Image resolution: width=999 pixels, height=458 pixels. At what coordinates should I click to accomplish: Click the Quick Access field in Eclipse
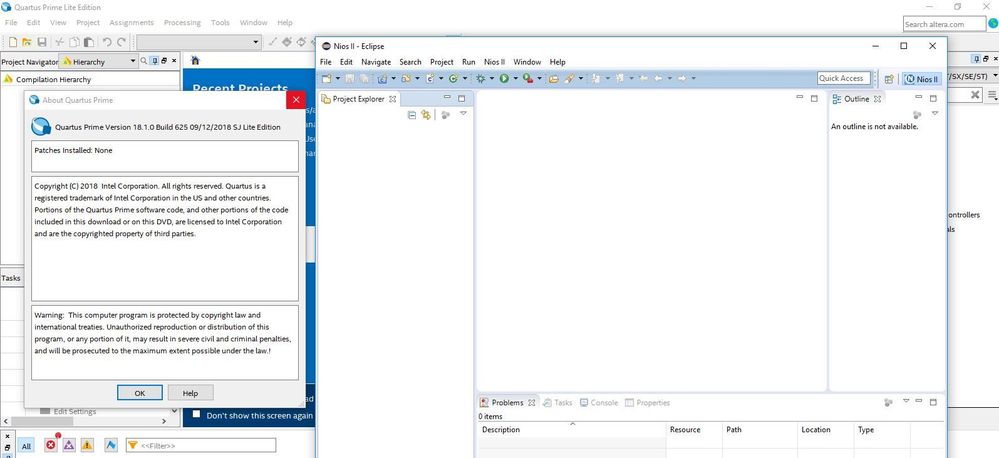844,78
